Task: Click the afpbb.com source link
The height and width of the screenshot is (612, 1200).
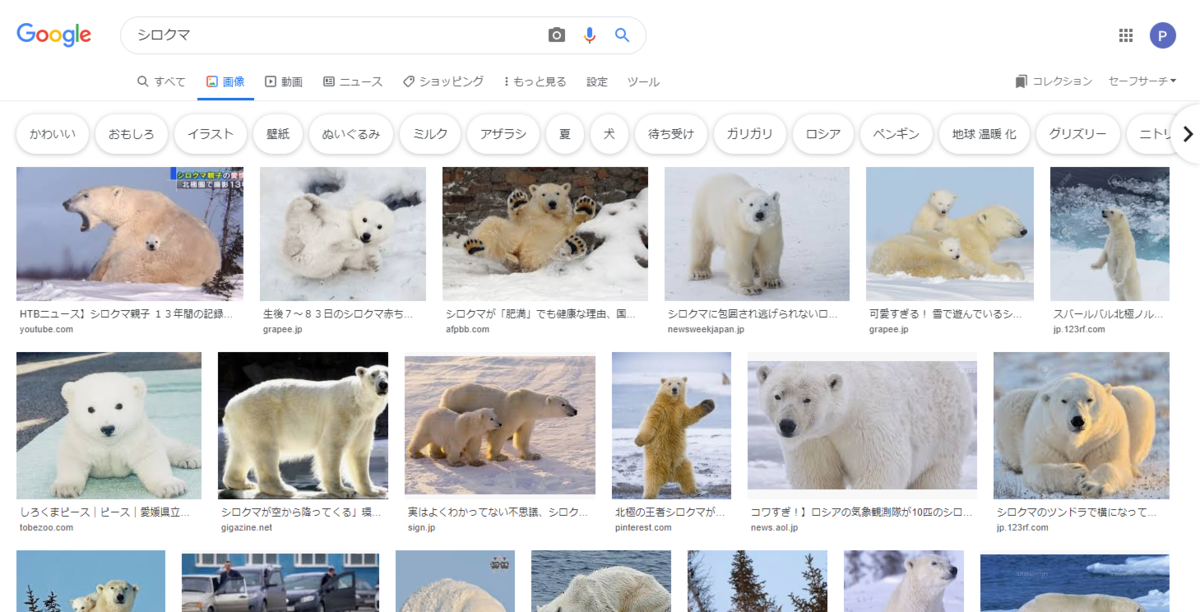Action: pos(468,329)
